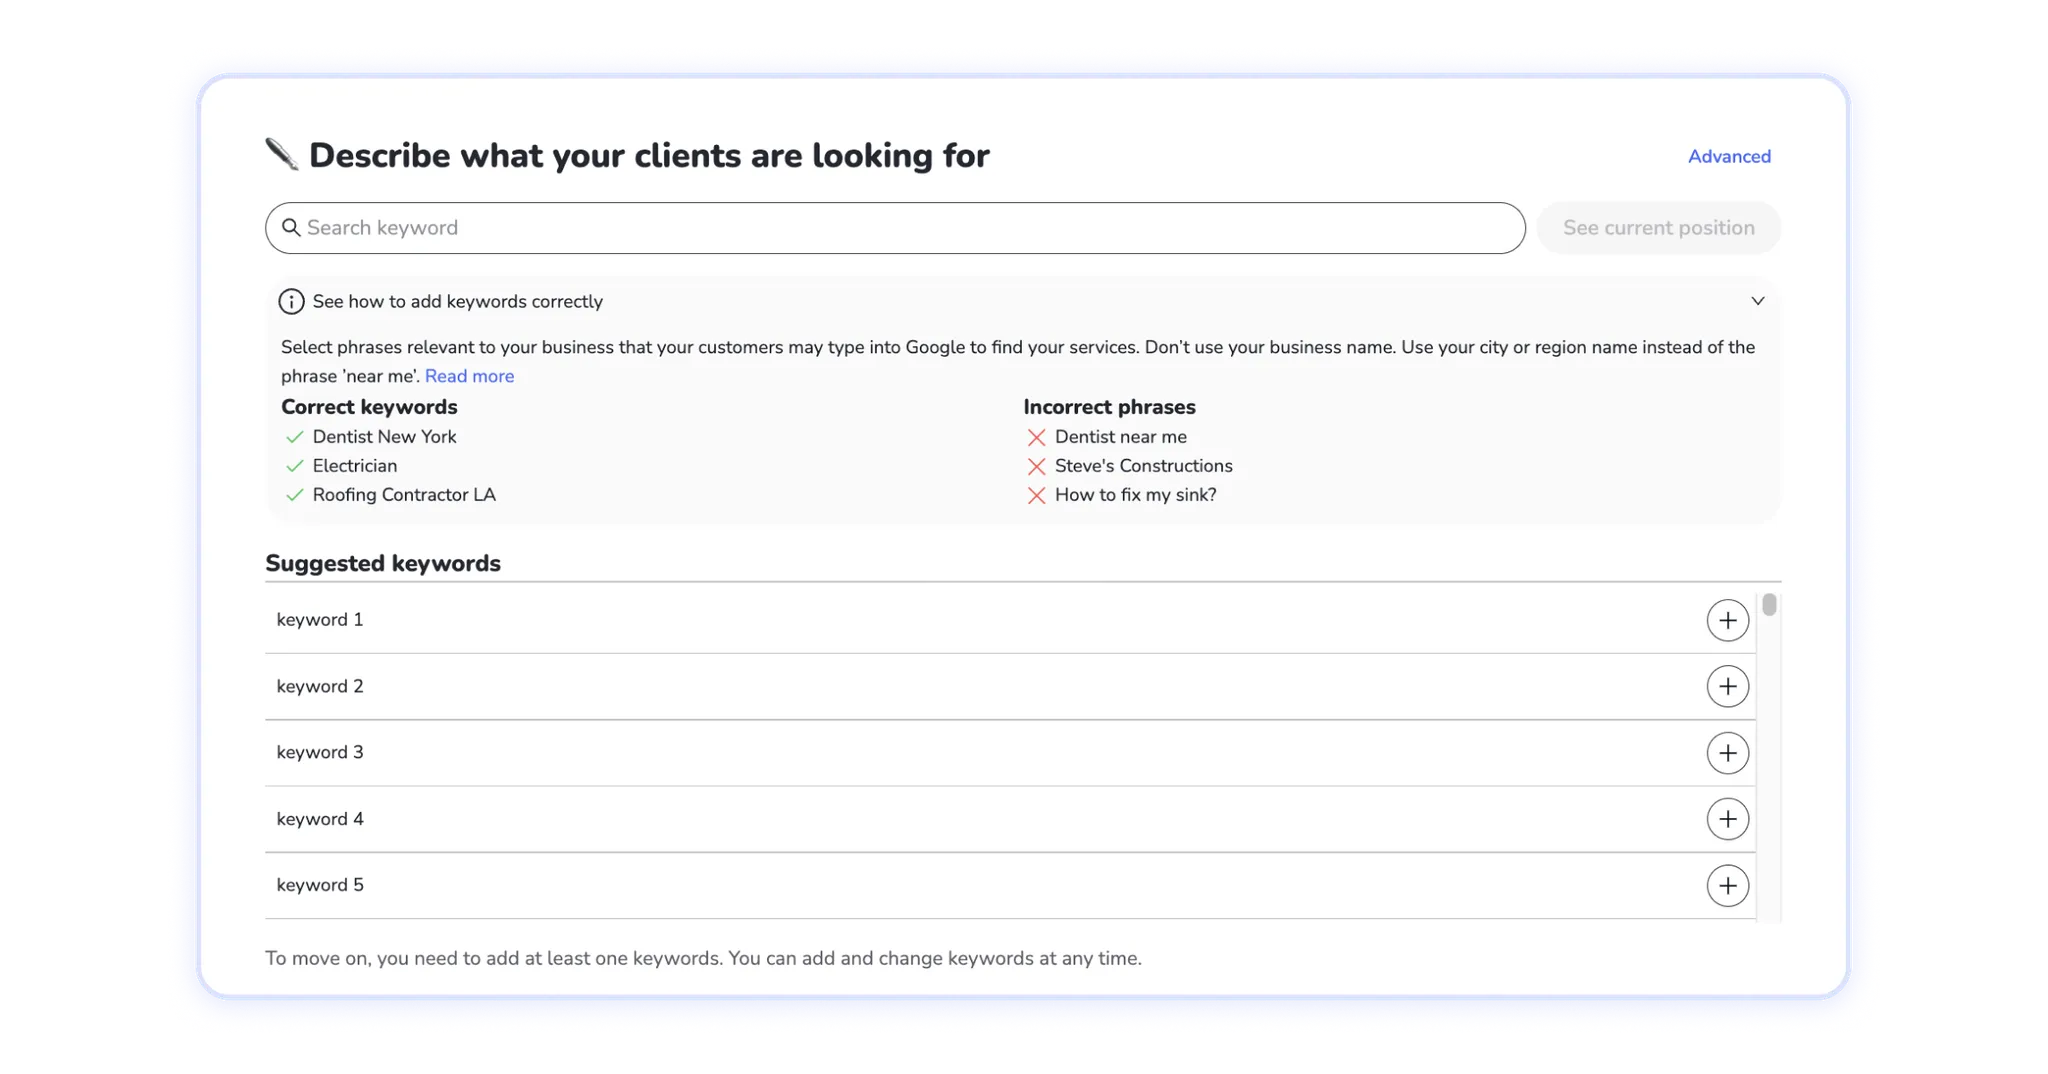Select the keyword 1 row text
This screenshot has width=2048, height=1074.
[320, 620]
